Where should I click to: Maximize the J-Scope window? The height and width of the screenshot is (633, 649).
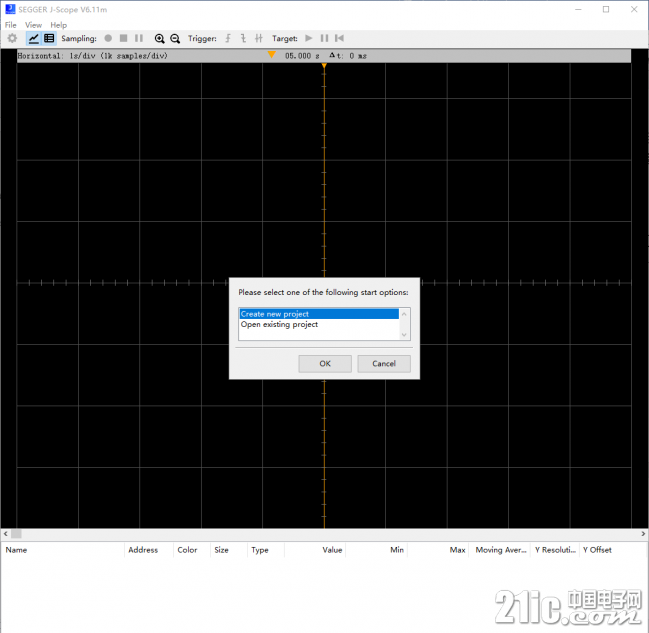tap(606, 9)
